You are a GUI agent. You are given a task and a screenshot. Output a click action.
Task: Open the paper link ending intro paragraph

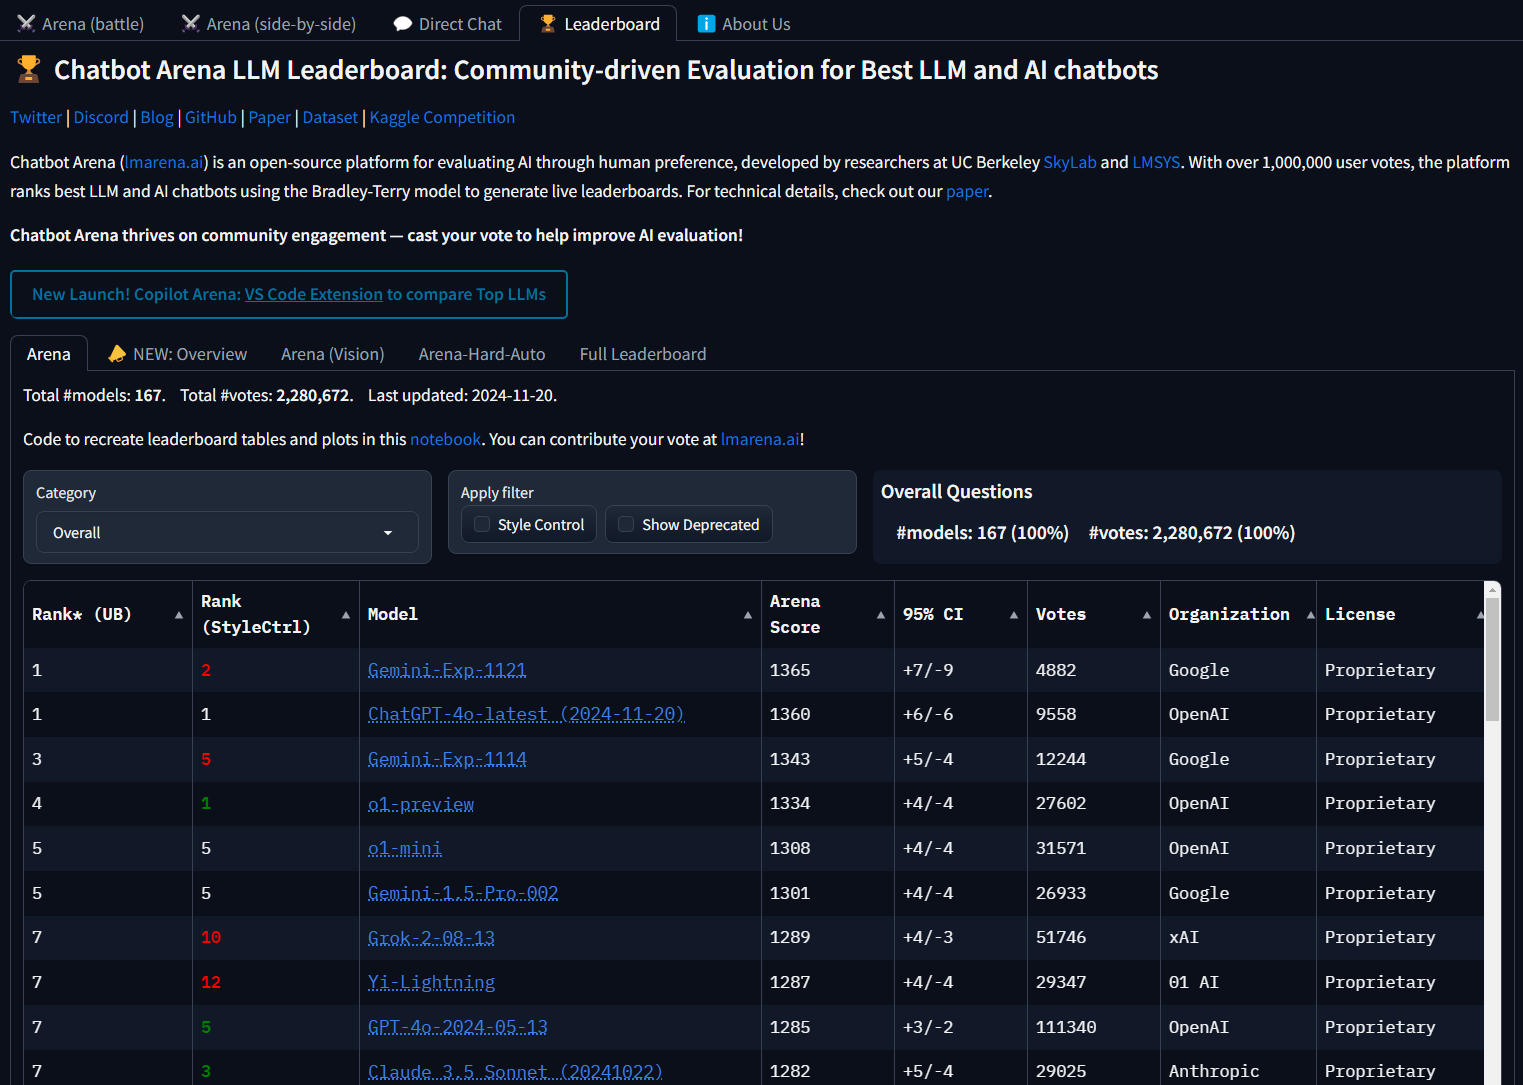967,191
